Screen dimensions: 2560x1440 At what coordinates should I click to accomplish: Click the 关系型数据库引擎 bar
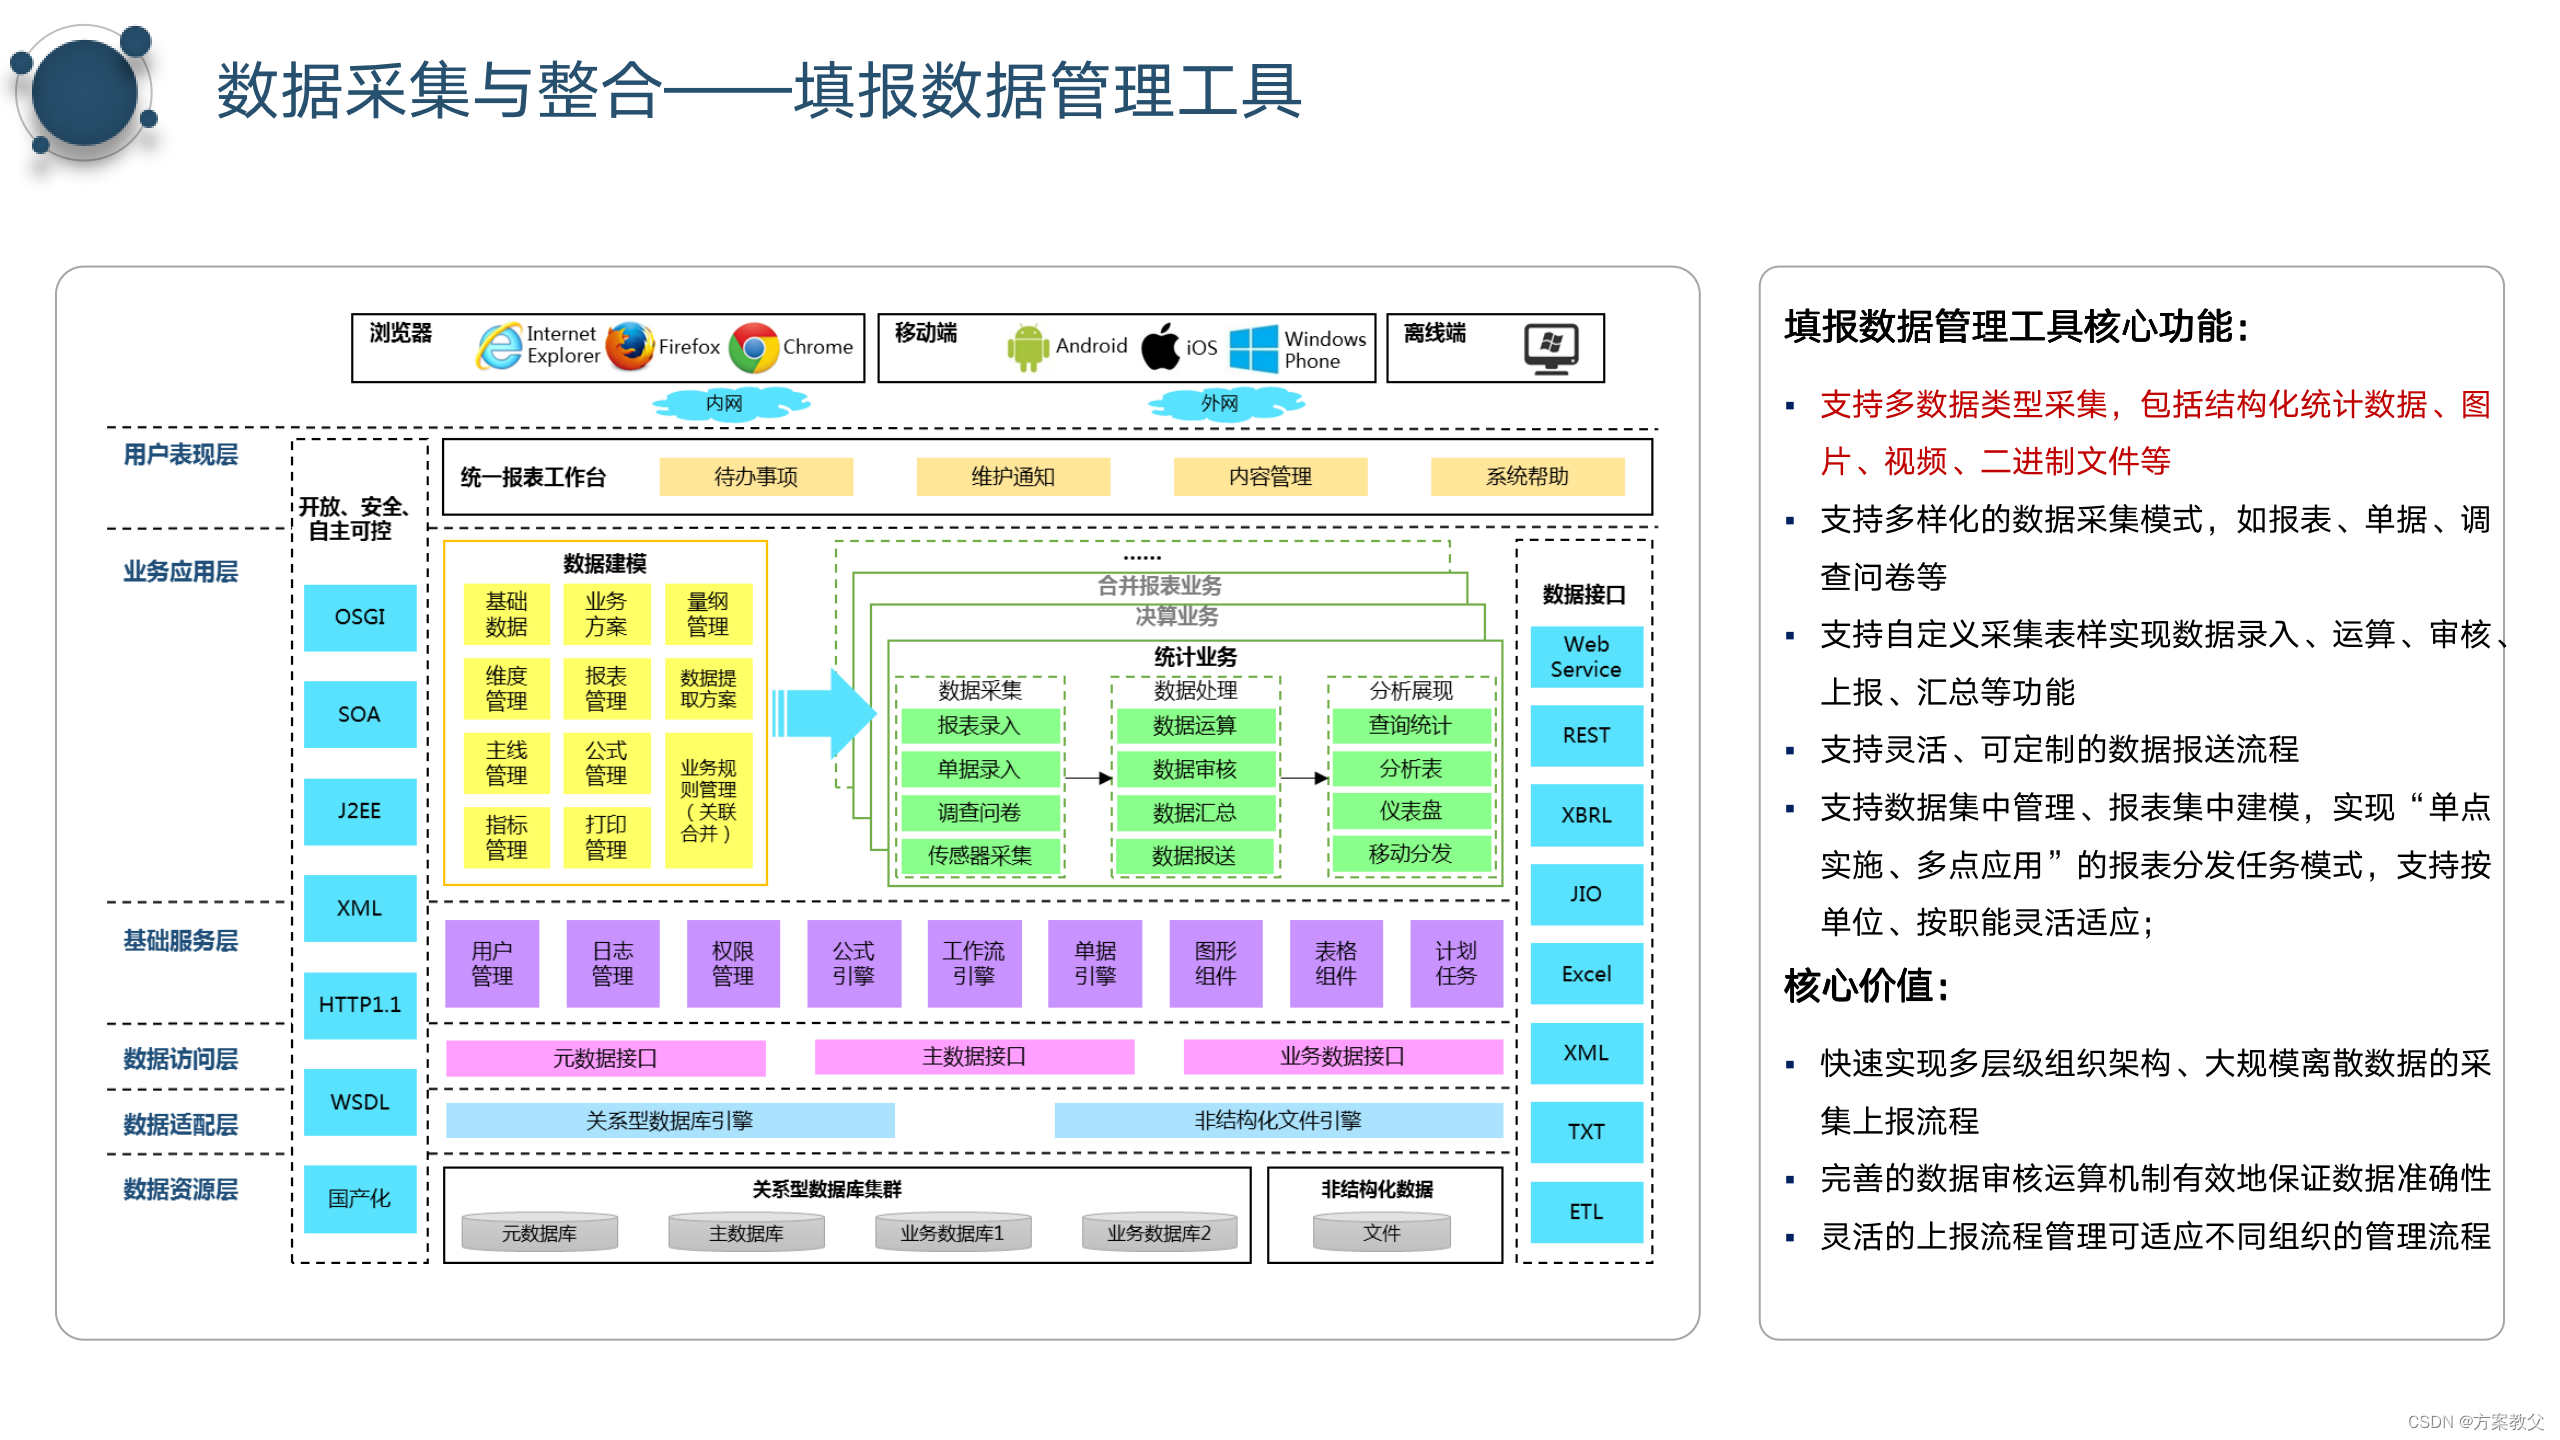point(670,1120)
